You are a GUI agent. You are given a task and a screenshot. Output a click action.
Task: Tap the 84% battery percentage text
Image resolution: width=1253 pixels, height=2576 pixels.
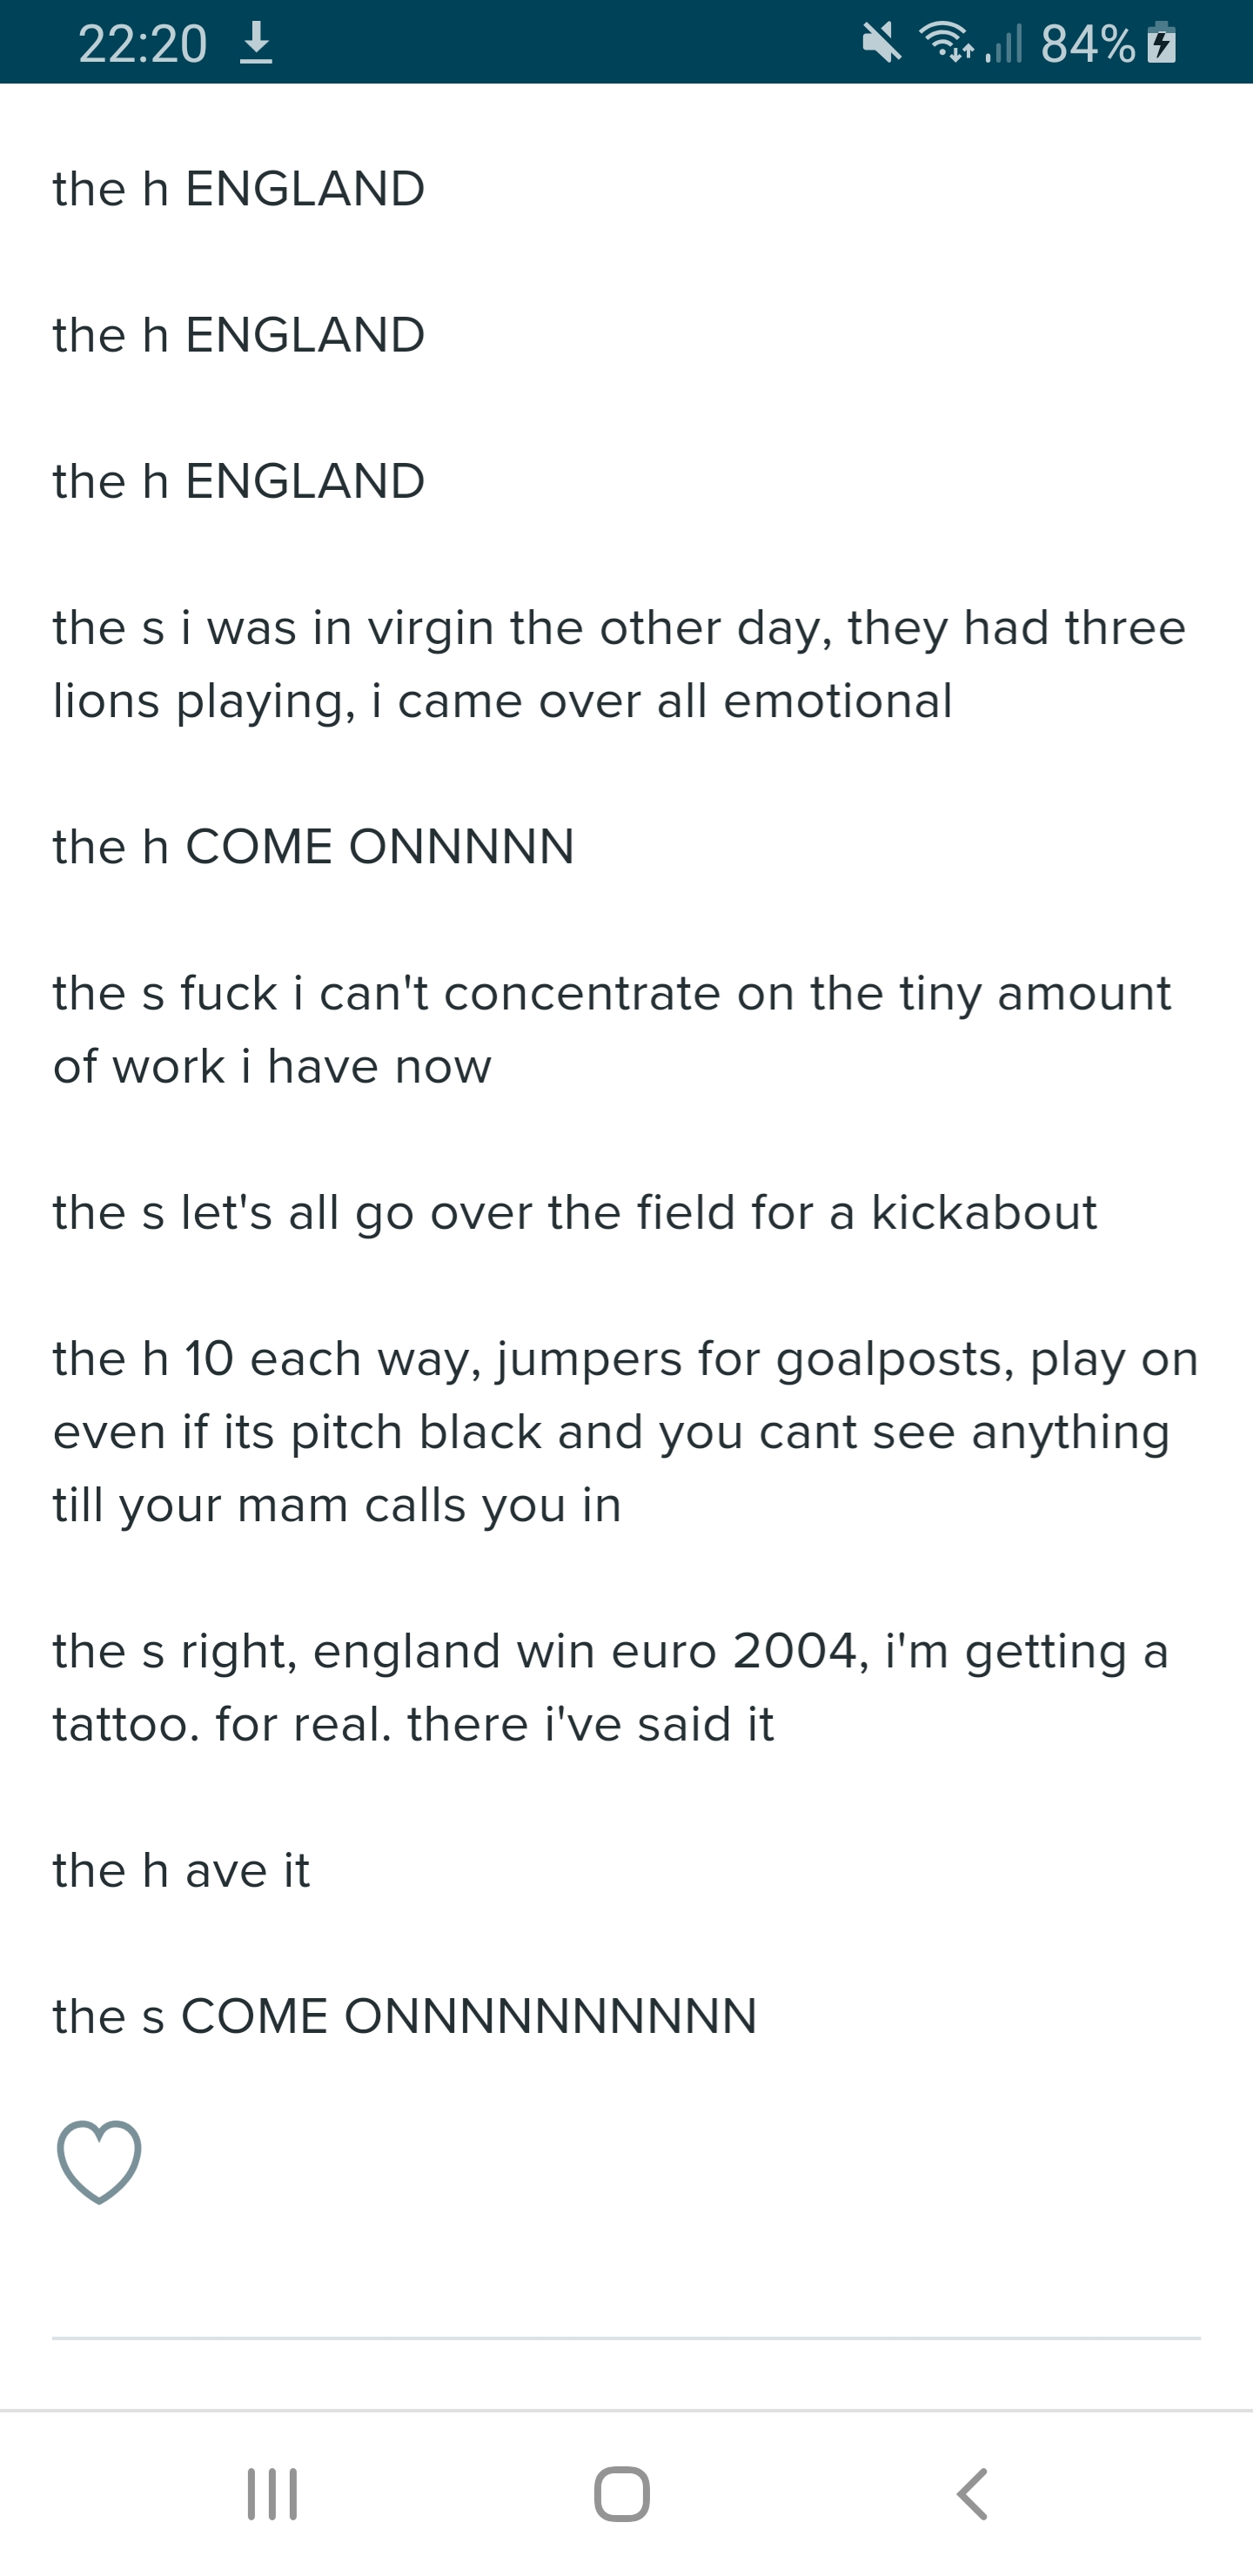pos(1087,44)
